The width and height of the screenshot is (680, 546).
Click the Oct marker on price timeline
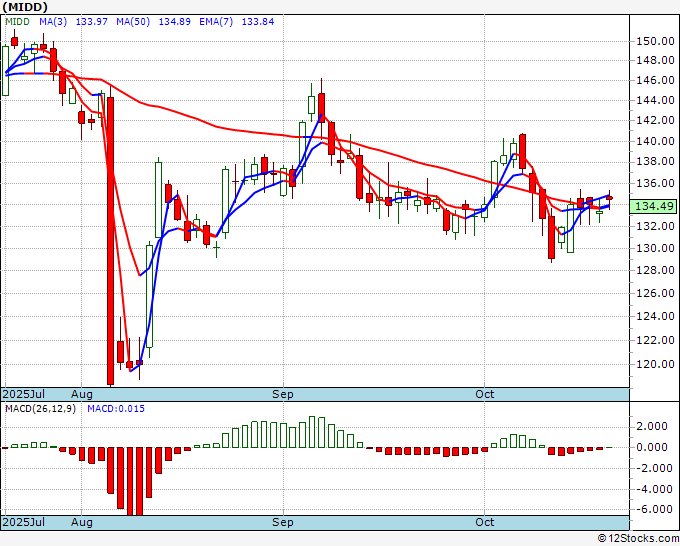(x=484, y=394)
